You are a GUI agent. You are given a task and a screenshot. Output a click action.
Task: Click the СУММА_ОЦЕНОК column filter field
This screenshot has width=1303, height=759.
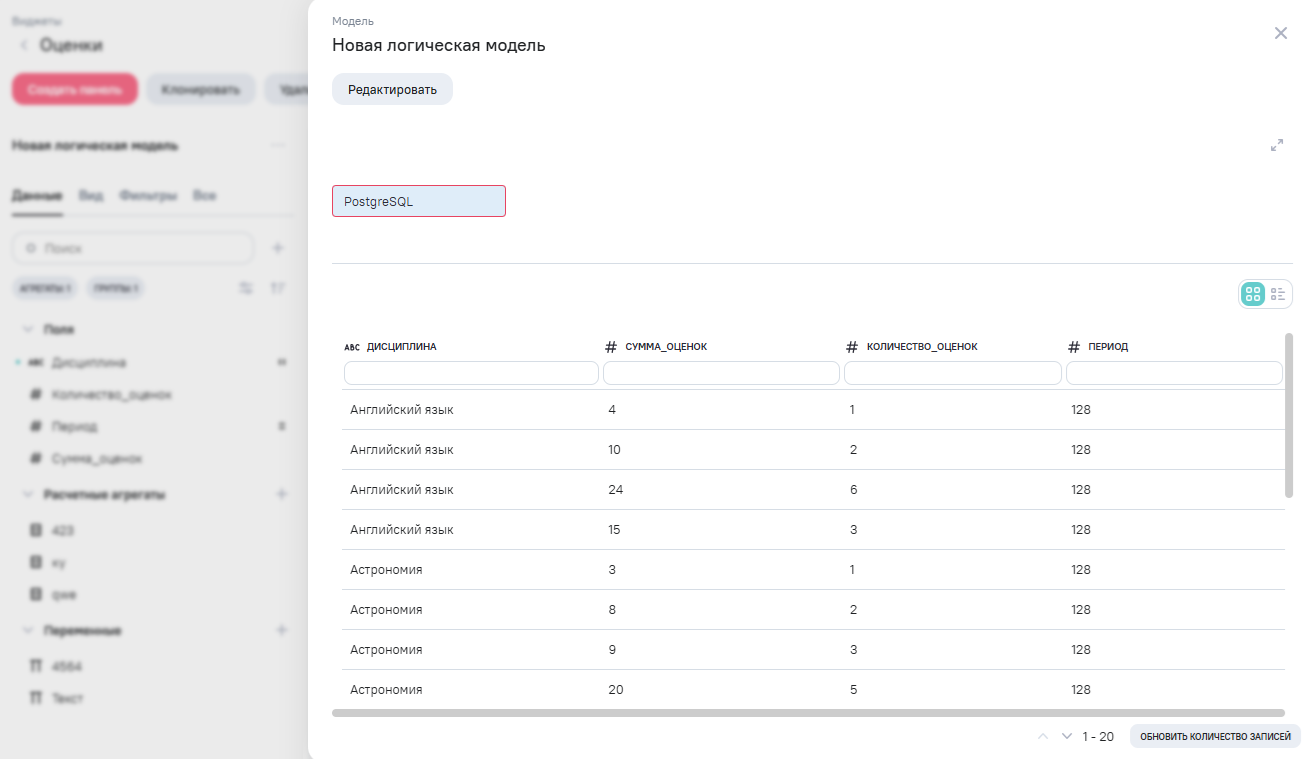point(721,373)
